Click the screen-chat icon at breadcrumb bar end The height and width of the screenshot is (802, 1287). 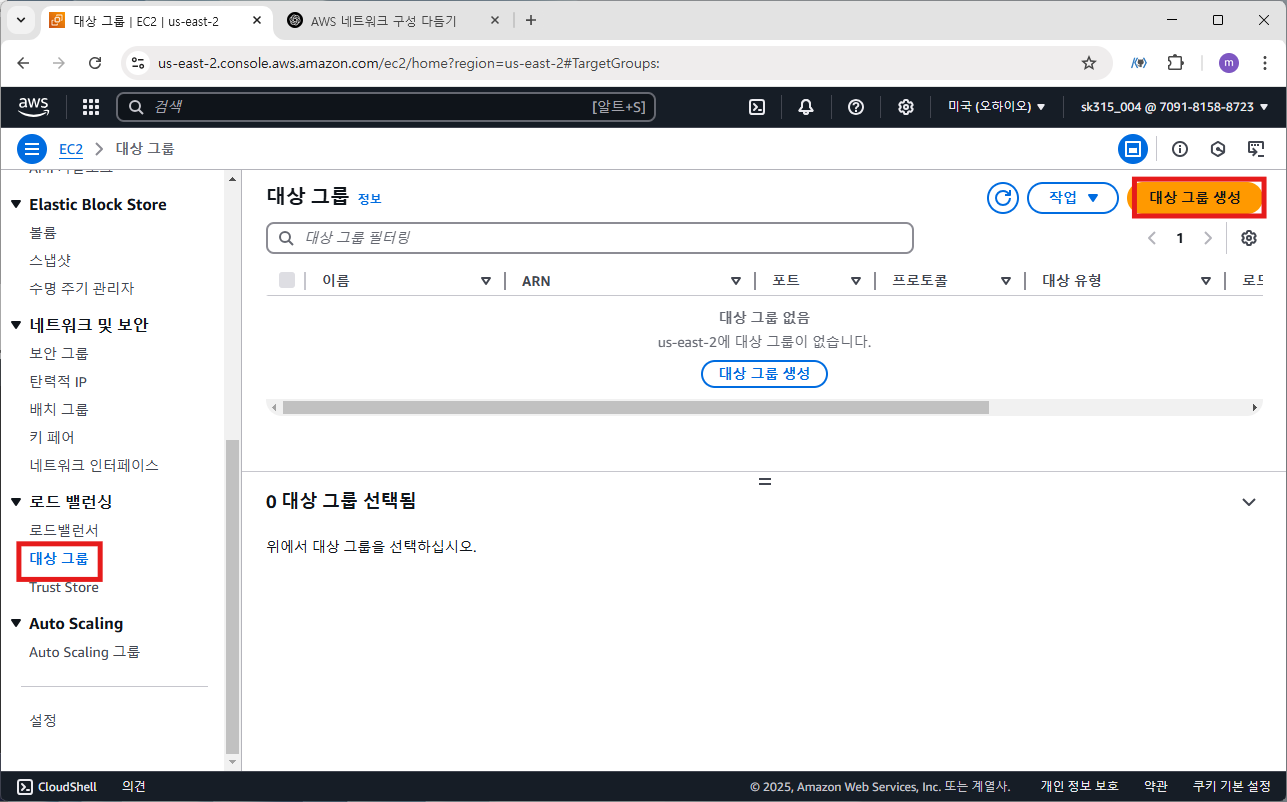pos(1256,149)
